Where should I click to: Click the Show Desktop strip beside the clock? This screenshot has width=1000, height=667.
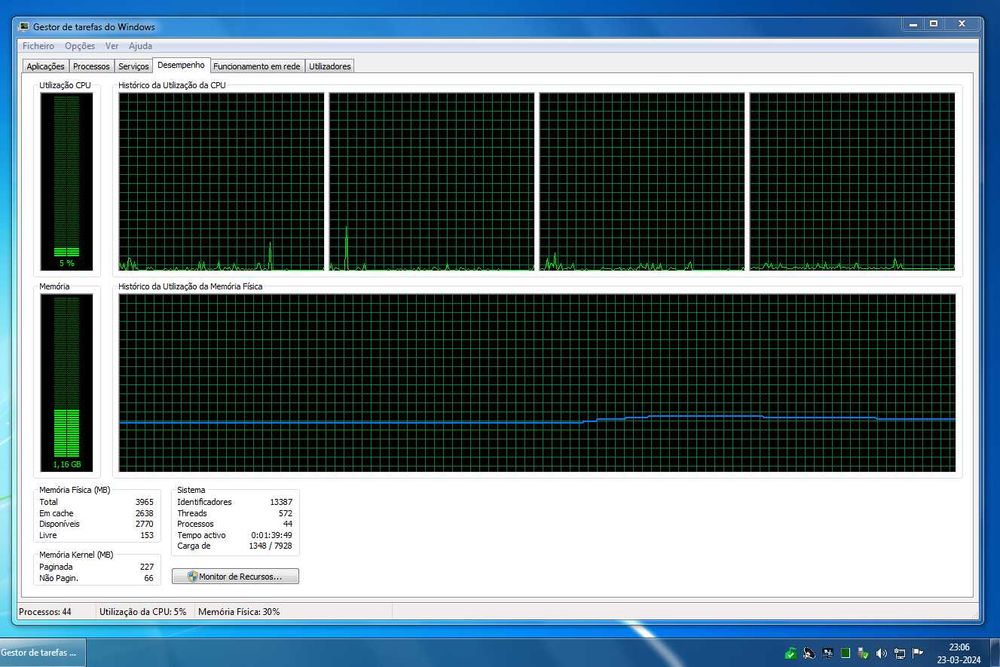(995, 652)
